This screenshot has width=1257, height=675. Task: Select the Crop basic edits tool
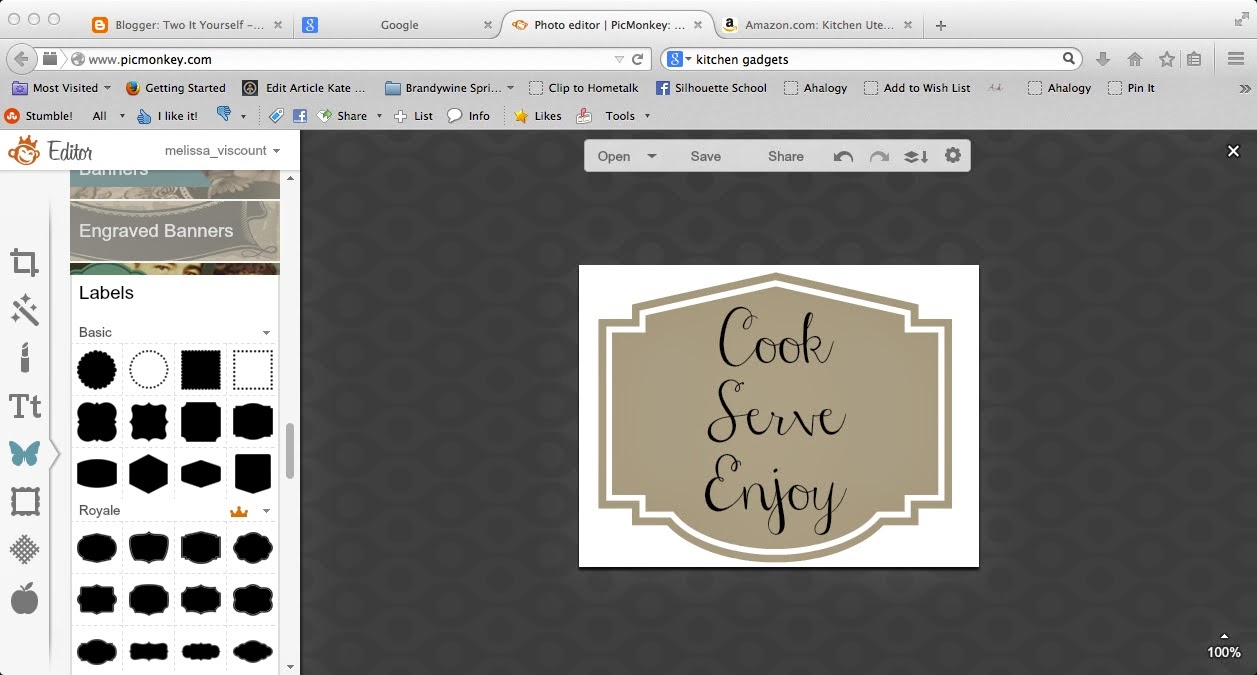(25, 263)
